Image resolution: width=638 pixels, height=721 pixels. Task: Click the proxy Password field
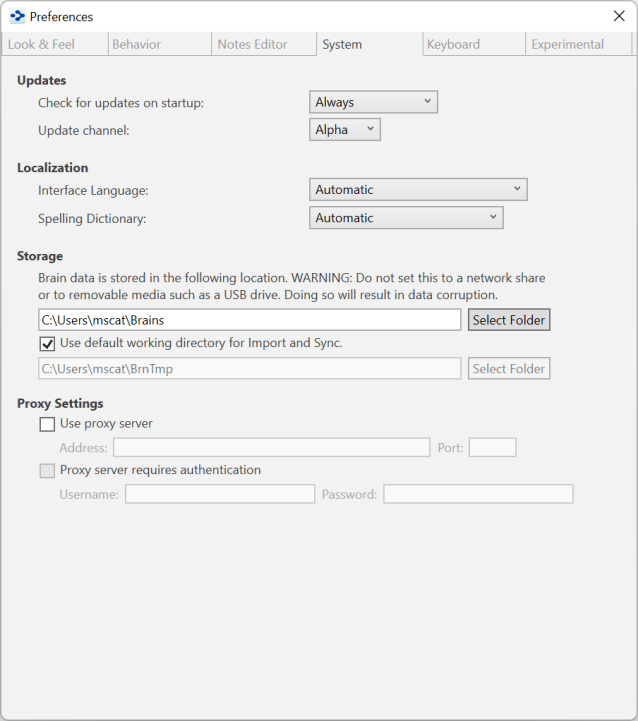pyautogui.click(x=478, y=494)
